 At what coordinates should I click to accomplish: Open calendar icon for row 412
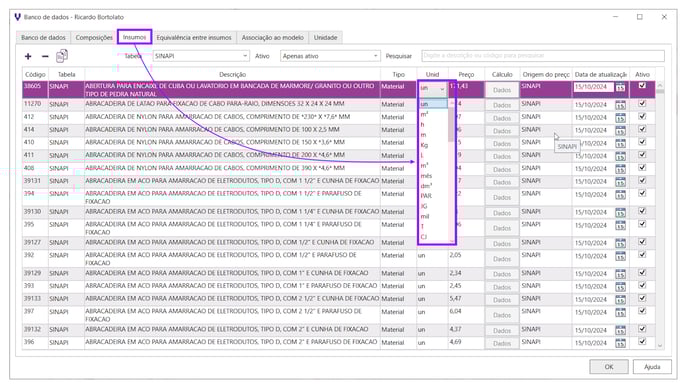click(620, 118)
